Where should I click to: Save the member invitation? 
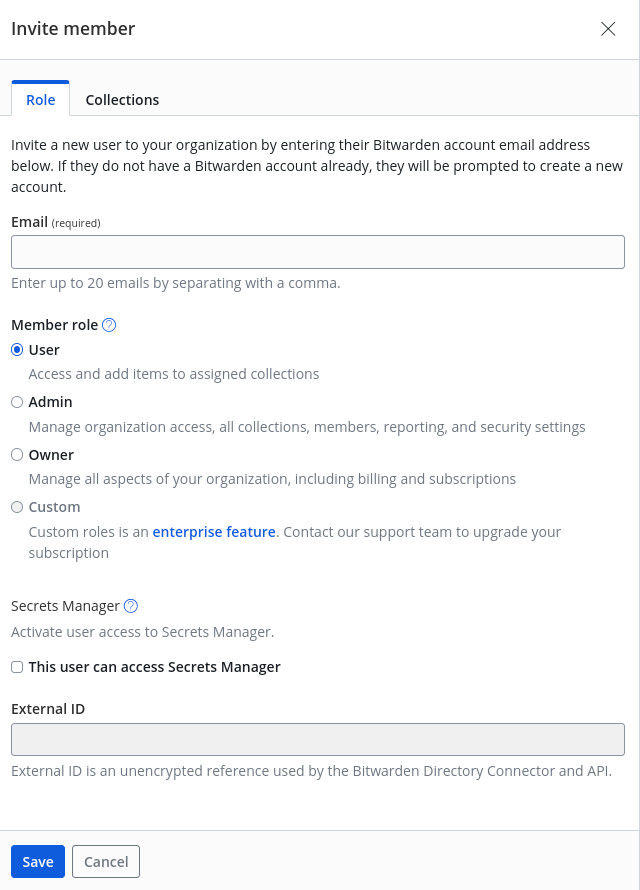tap(38, 862)
